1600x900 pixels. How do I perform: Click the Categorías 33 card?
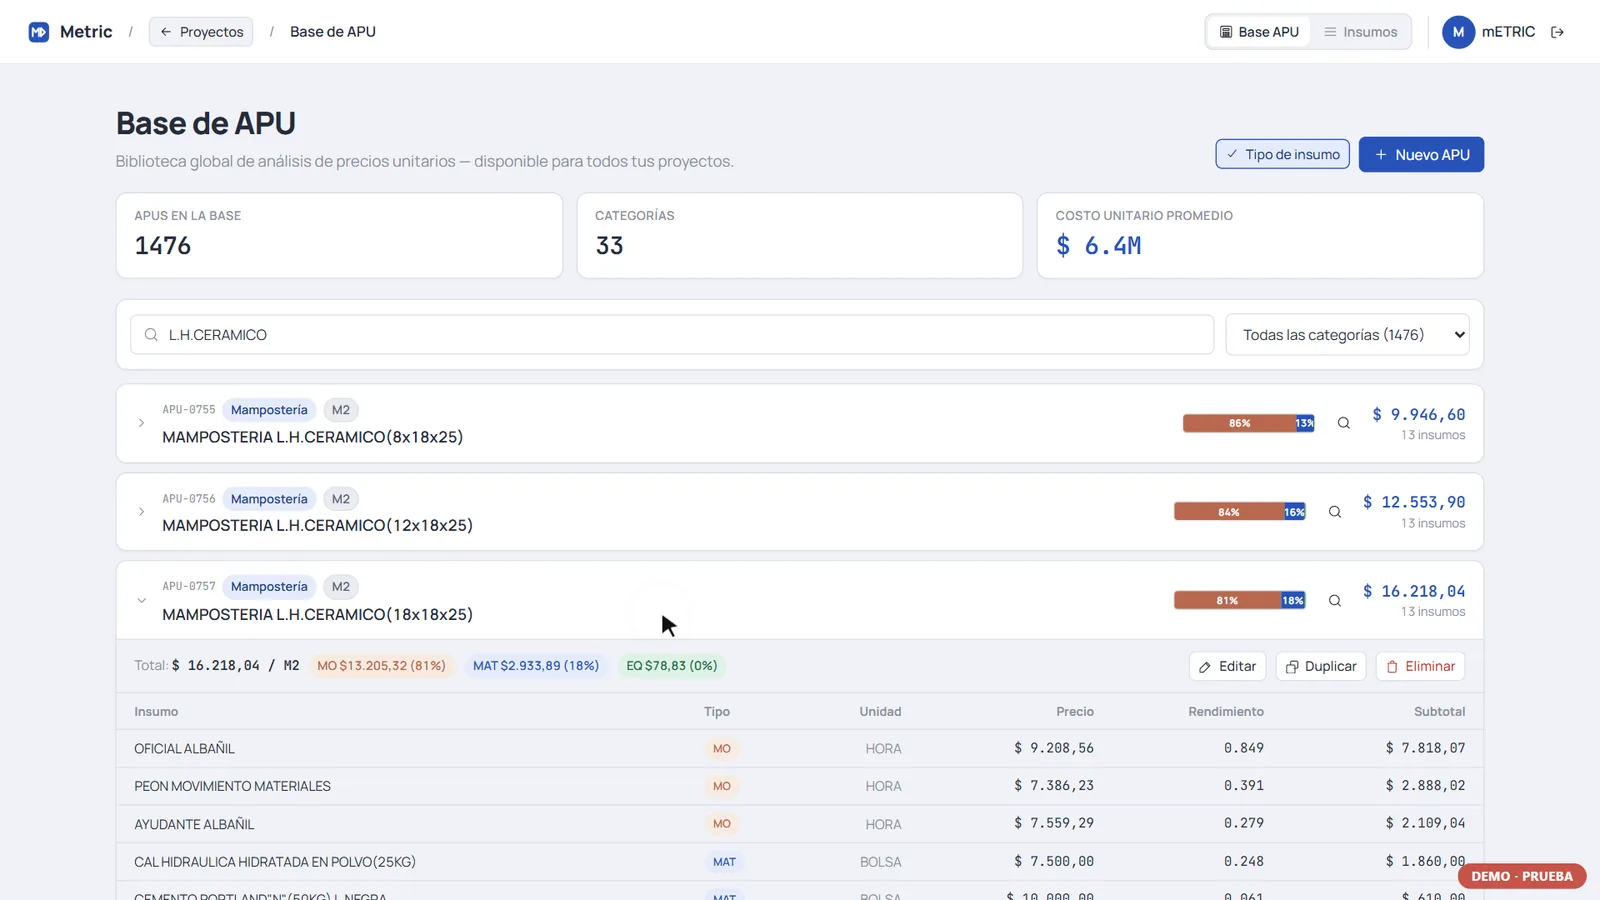coord(800,236)
